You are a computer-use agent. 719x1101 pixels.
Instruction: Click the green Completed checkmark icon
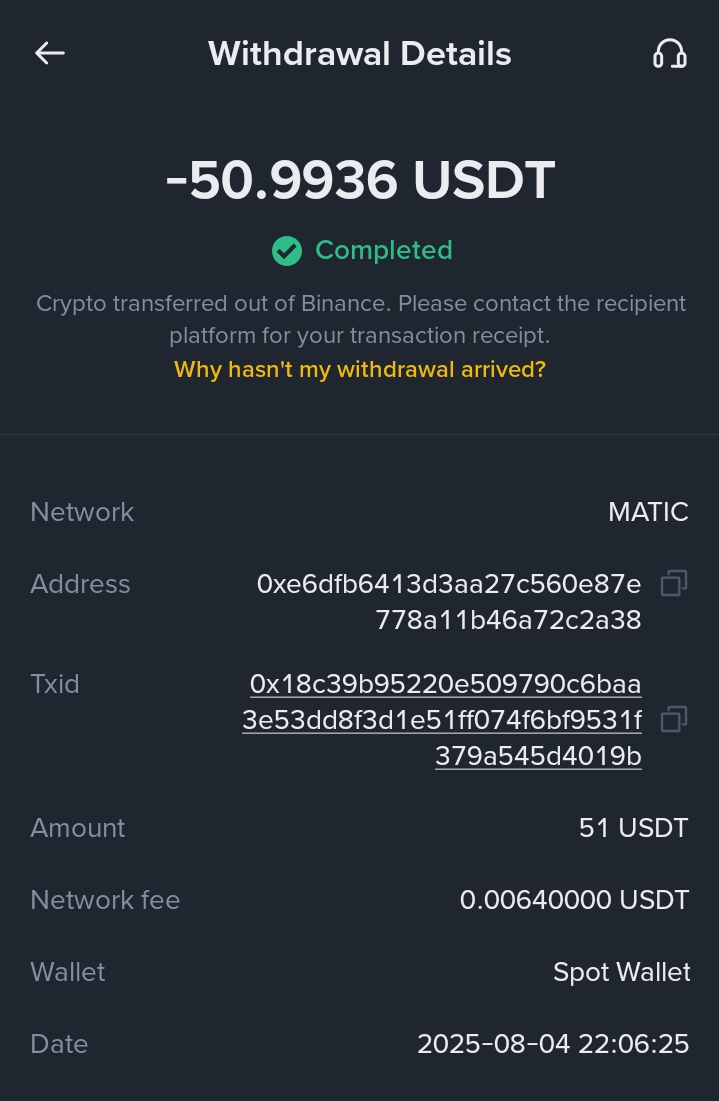tap(287, 251)
